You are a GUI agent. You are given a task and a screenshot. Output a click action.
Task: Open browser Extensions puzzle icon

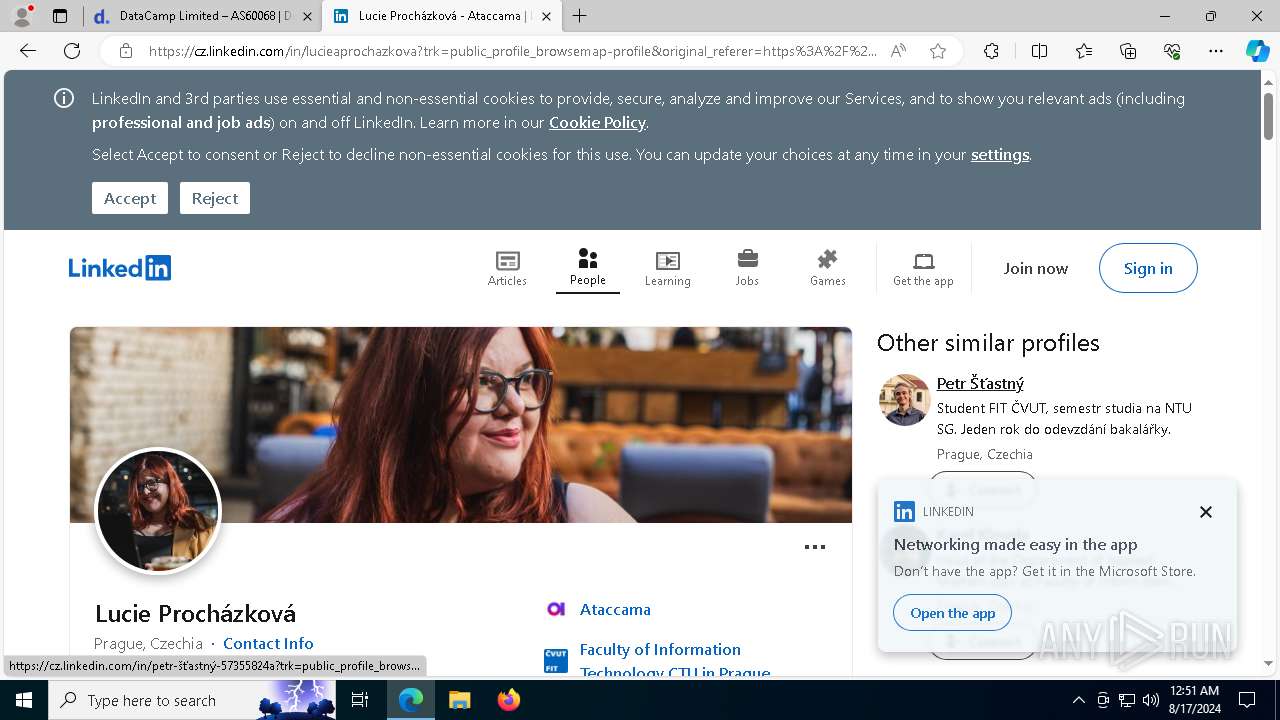[x=991, y=51]
